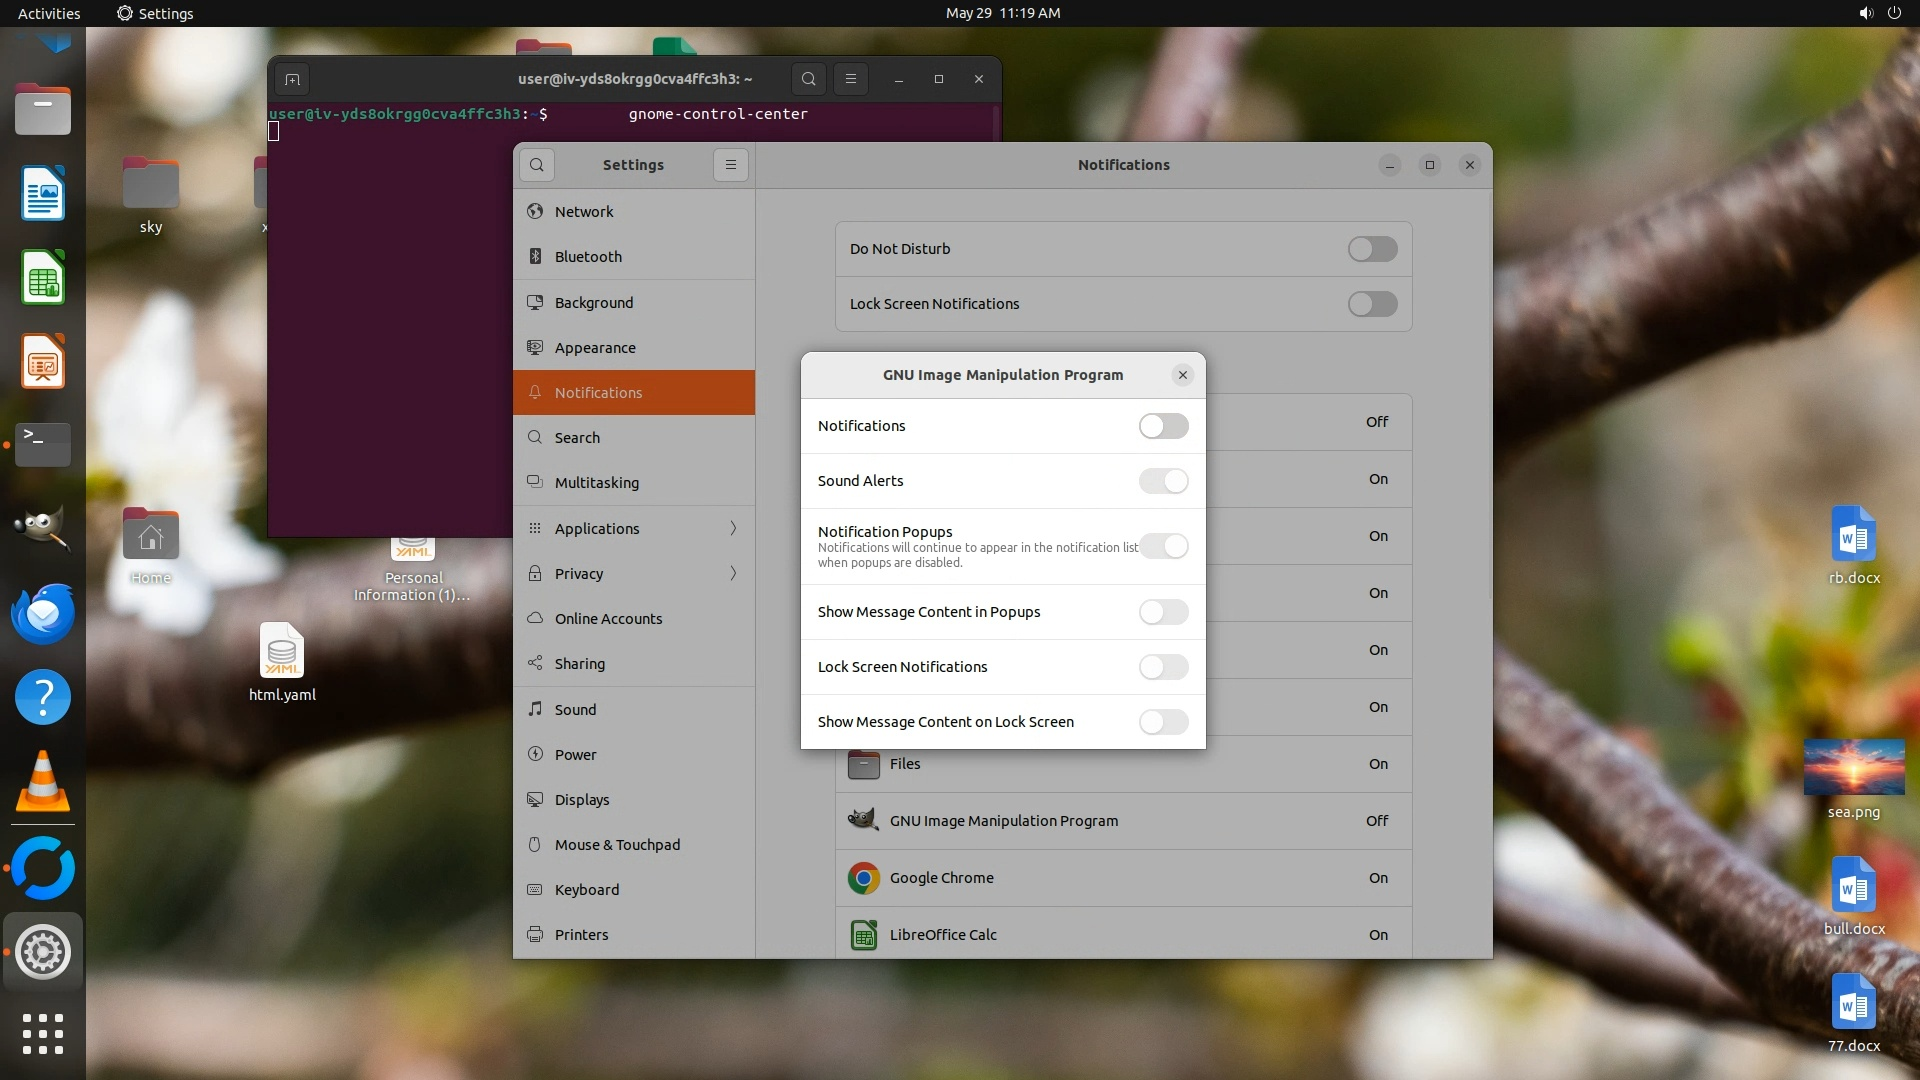Click the LibreOffice Calc list icon

863,935
